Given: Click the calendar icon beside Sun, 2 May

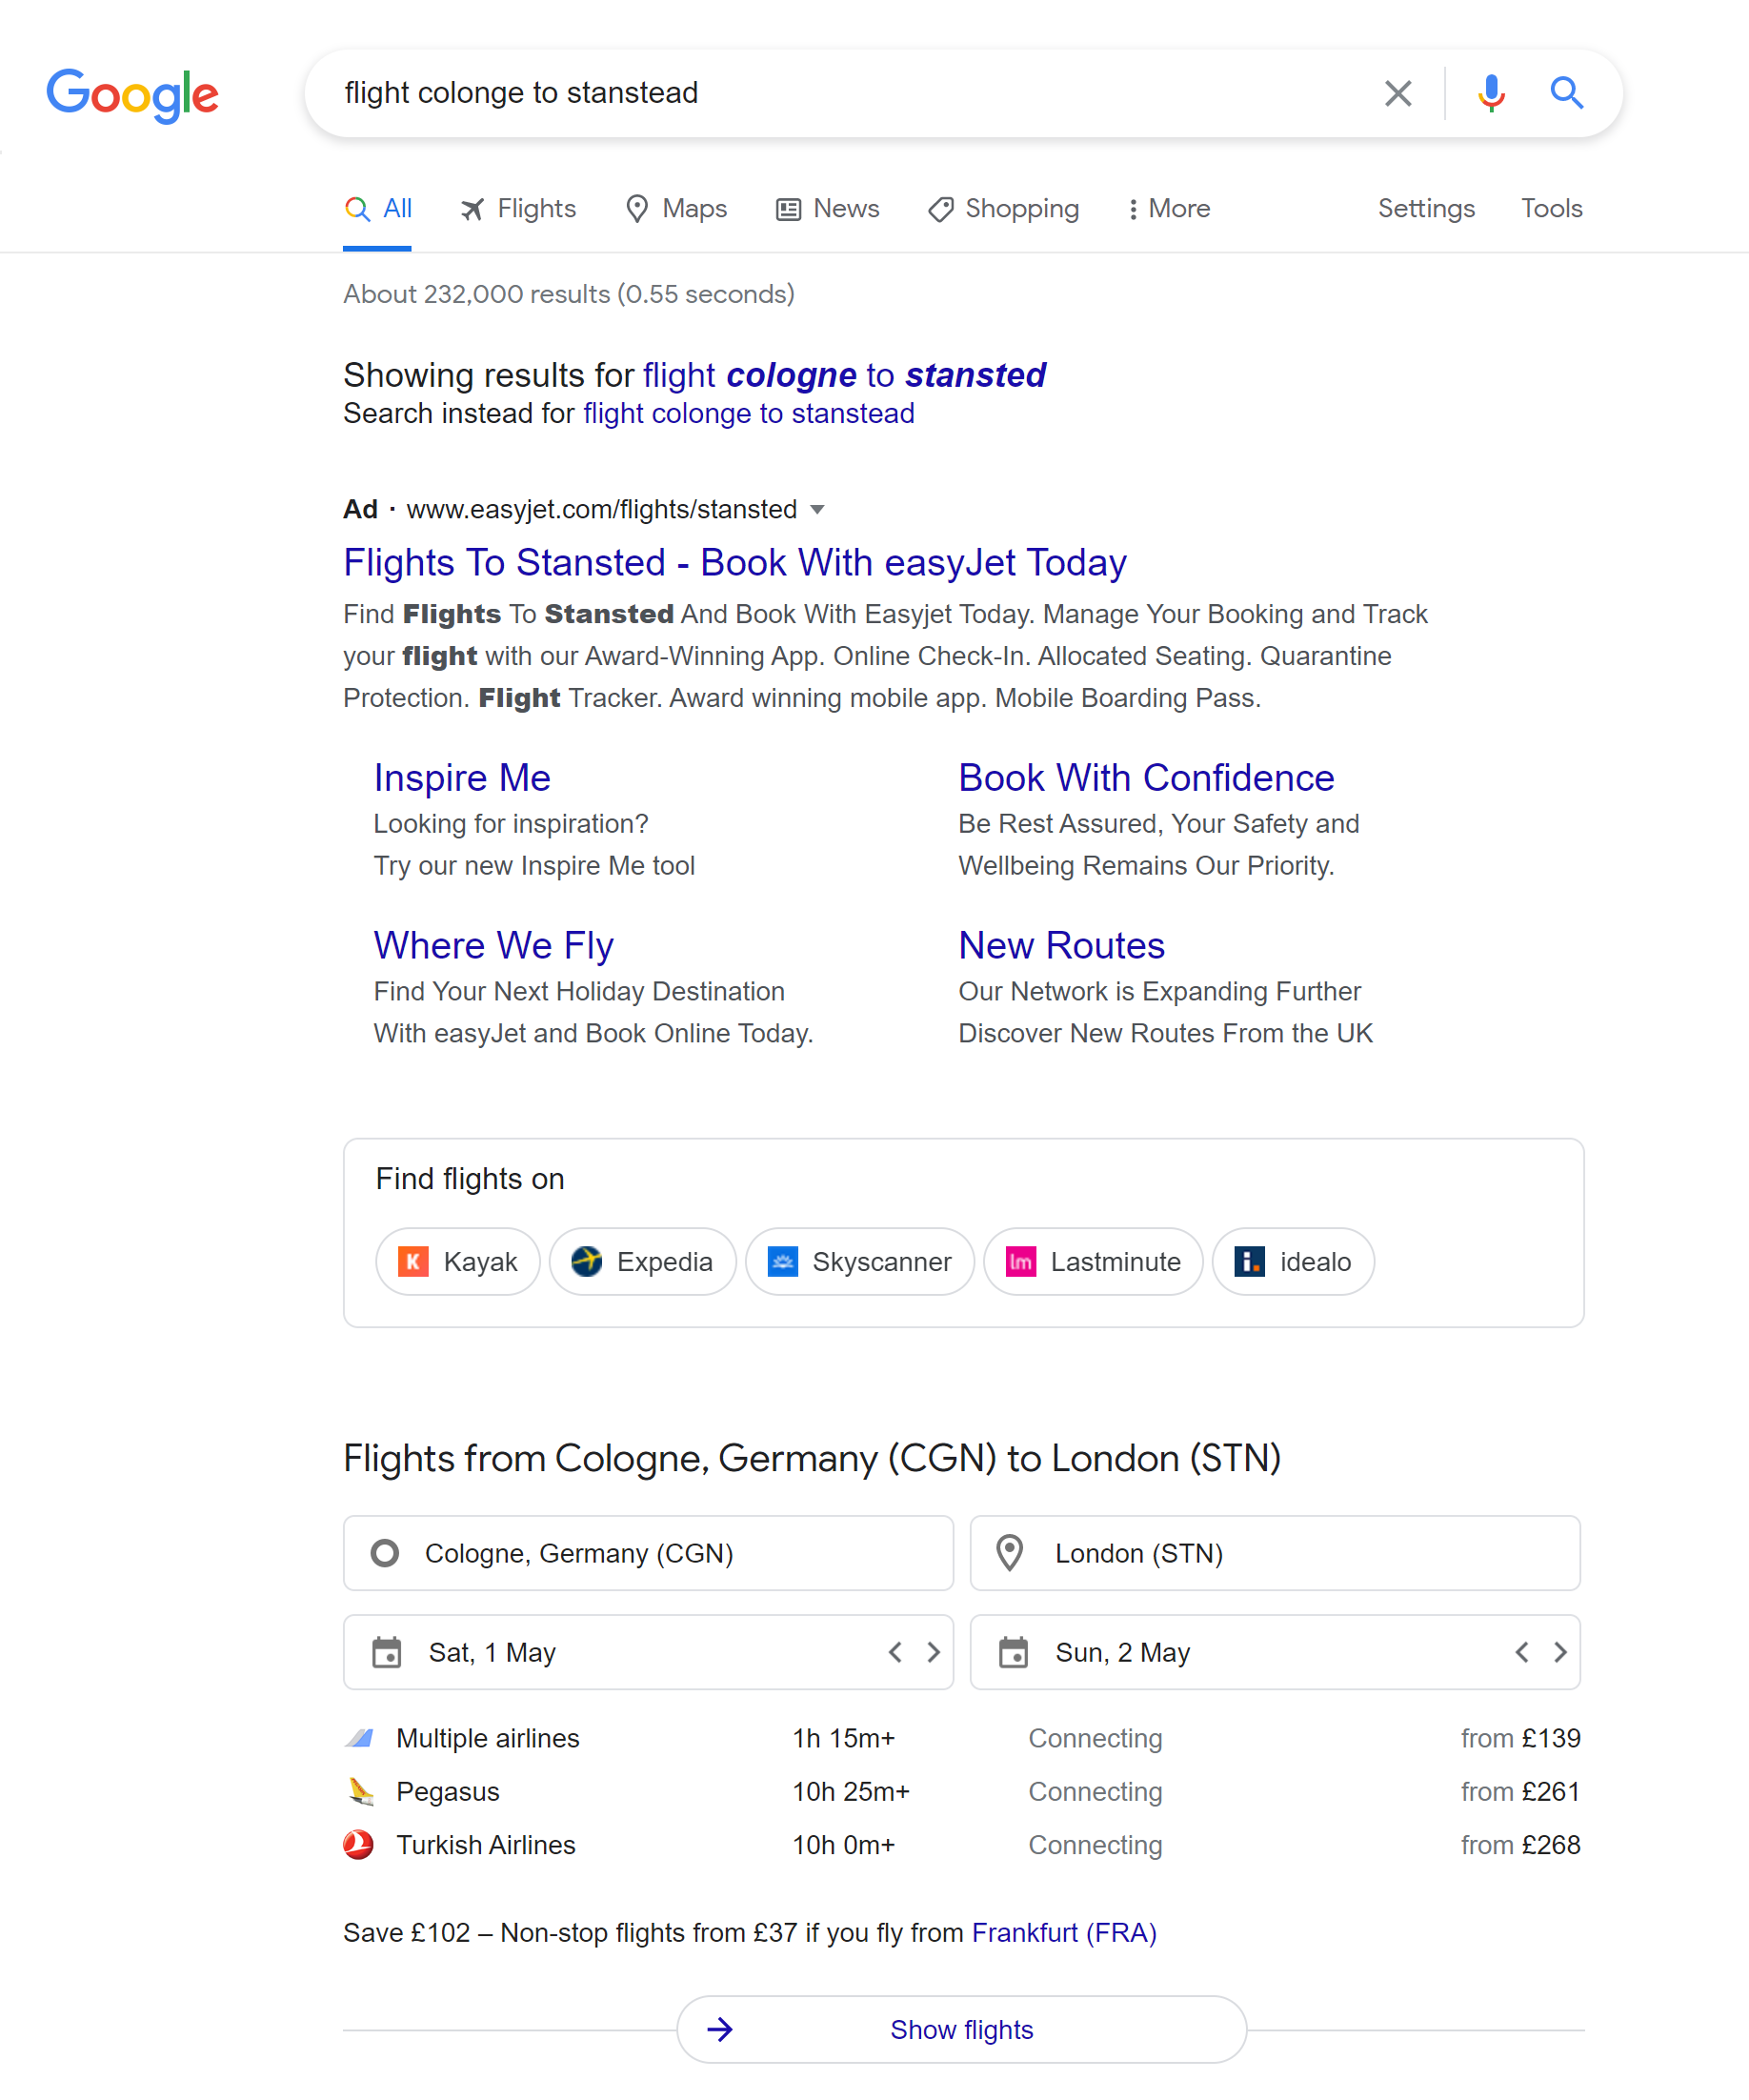Looking at the screenshot, I should tap(1013, 1653).
